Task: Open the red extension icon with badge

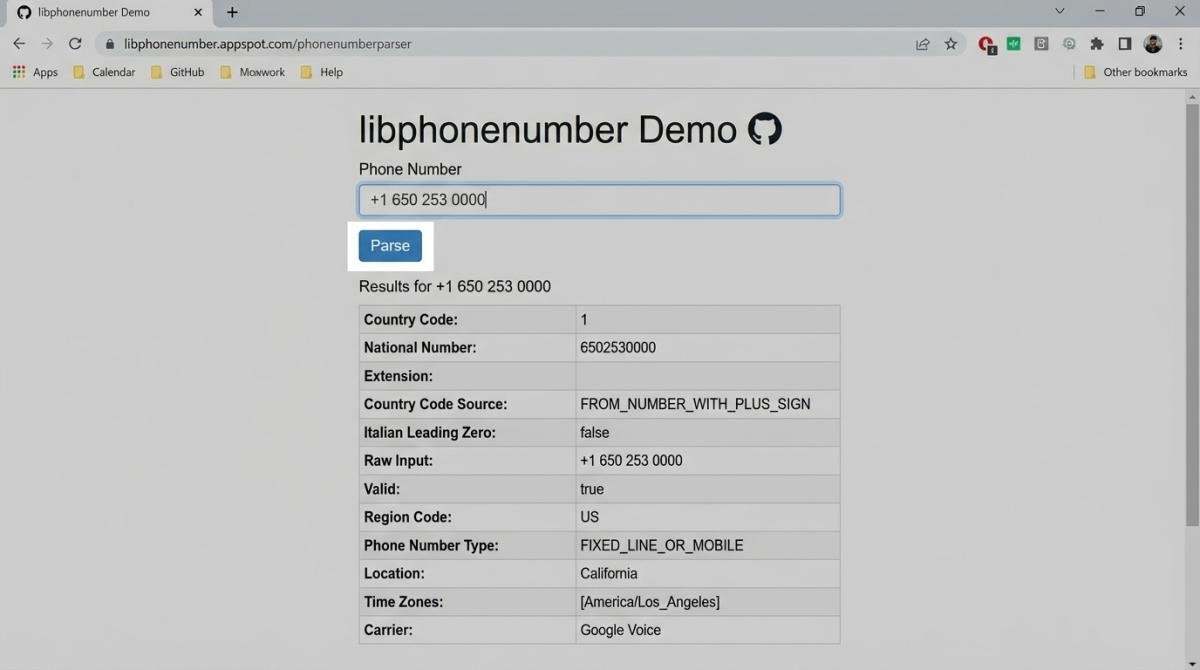Action: coord(986,44)
